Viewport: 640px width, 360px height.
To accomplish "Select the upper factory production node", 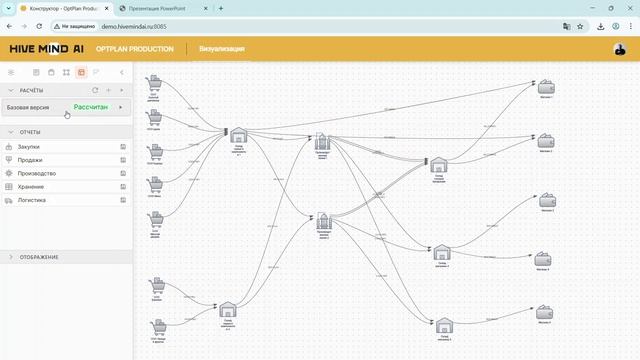I will coord(322,142).
